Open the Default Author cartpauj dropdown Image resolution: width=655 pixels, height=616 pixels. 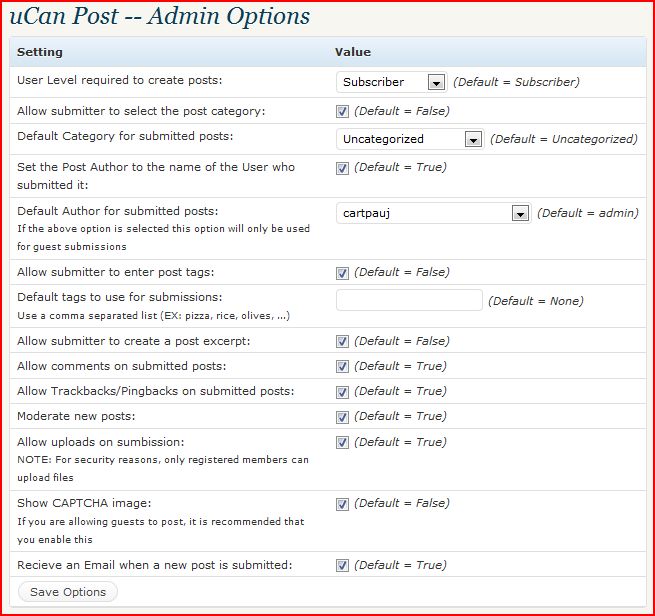coord(434,213)
